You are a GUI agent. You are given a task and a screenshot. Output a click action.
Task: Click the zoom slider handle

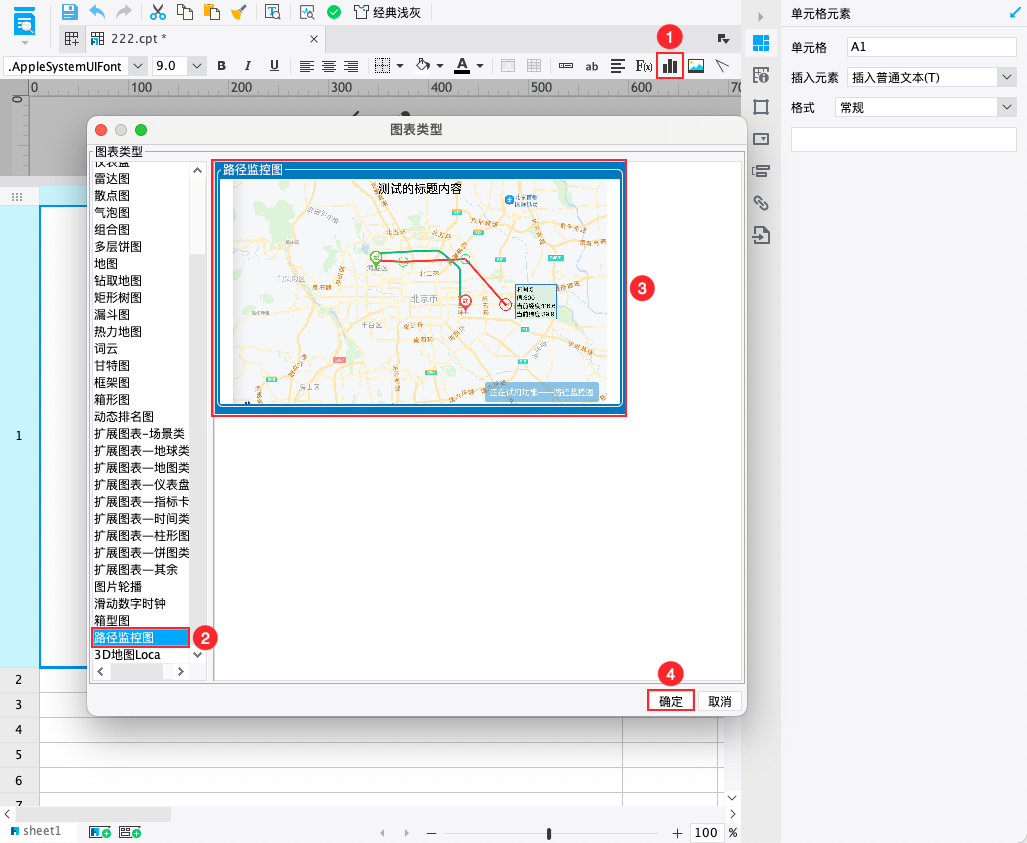tap(549, 833)
